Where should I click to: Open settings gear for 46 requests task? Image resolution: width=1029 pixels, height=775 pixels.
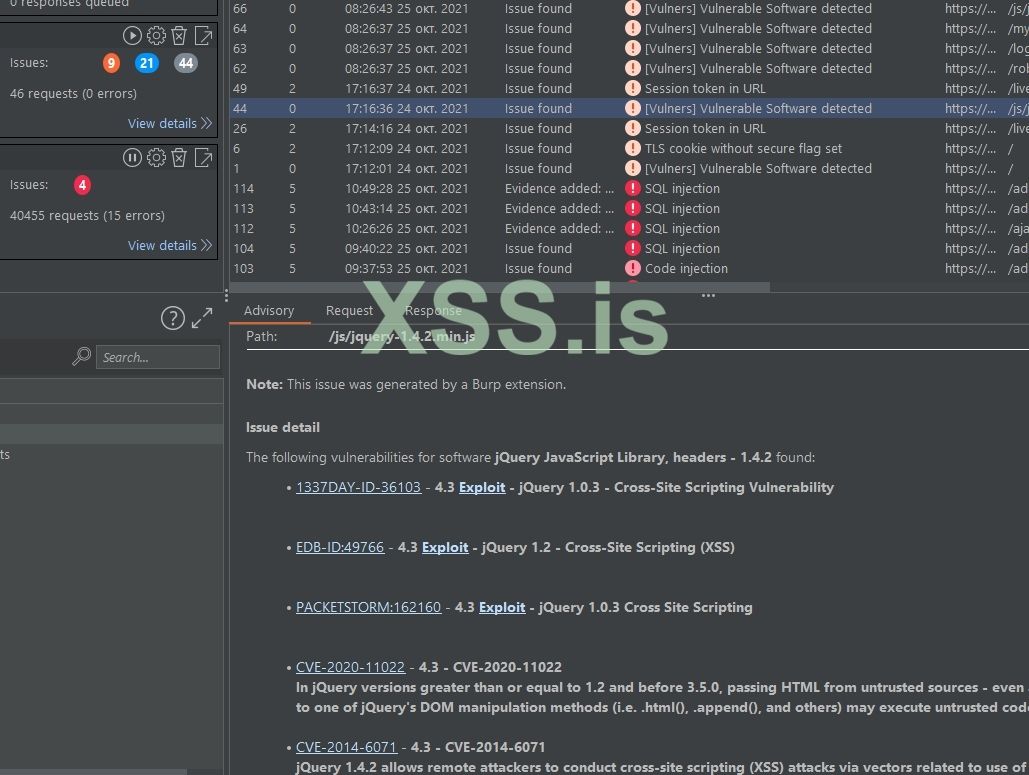pyautogui.click(x=156, y=35)
